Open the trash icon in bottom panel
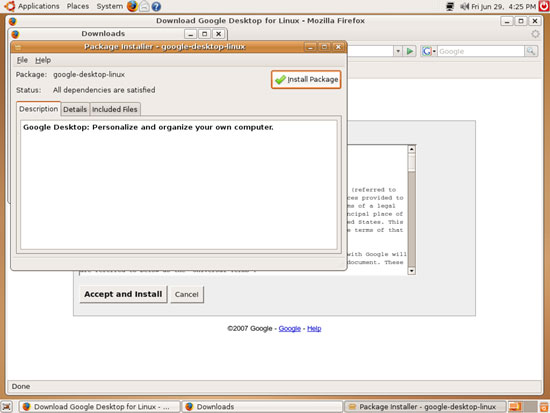The height and width of the screenshot is (413, 550). pos(544,407)
